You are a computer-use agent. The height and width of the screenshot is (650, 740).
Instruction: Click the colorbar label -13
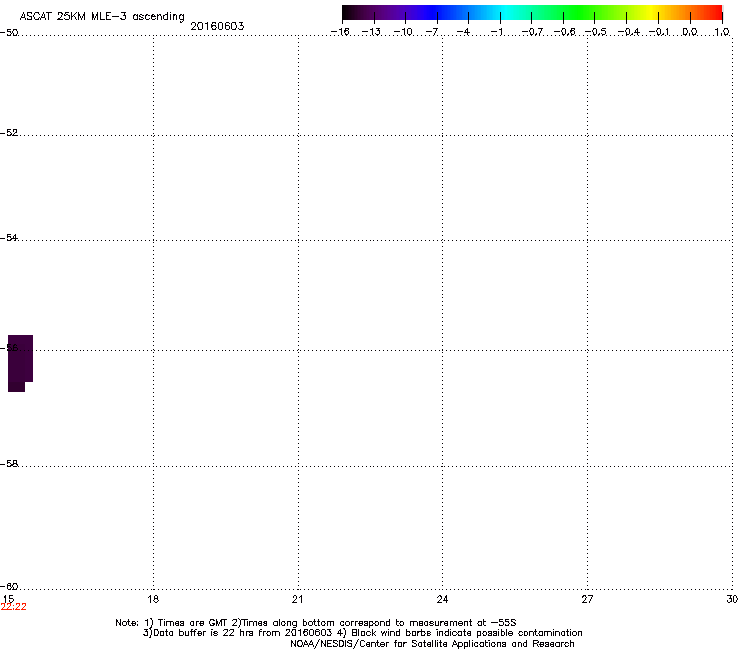point(371,32)
